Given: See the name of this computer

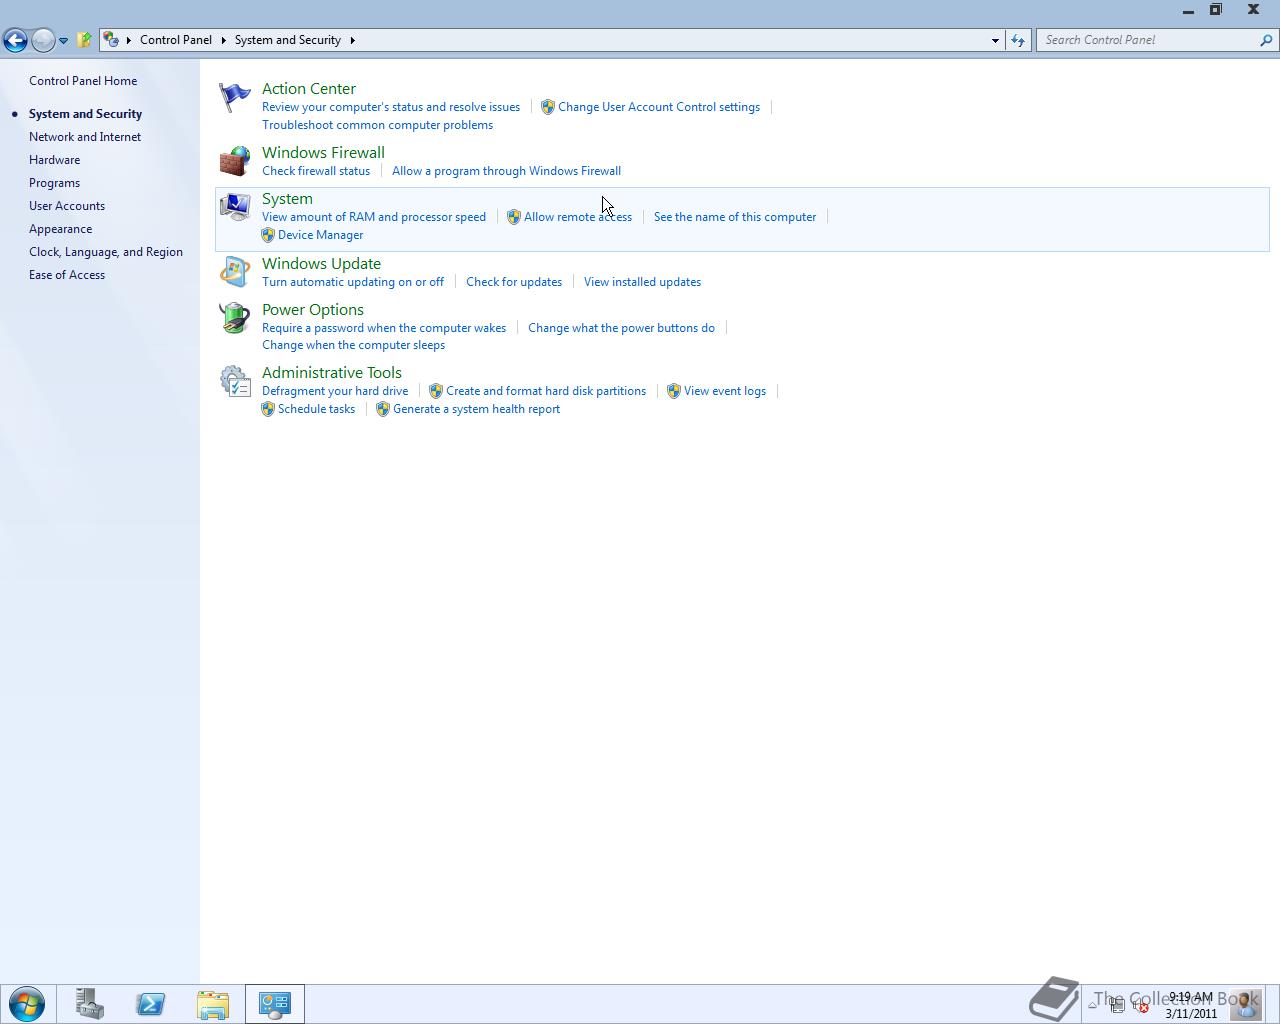Looking at the screenshot, I should tap(735, 217).
